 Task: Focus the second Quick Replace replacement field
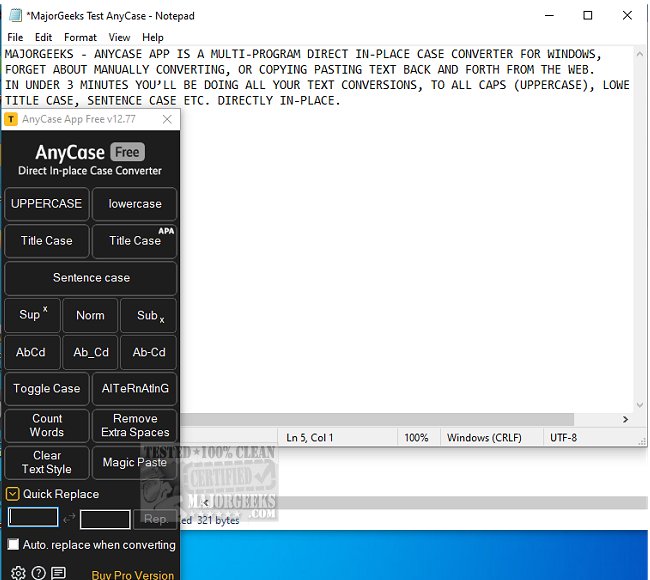[x=105, y=519]
